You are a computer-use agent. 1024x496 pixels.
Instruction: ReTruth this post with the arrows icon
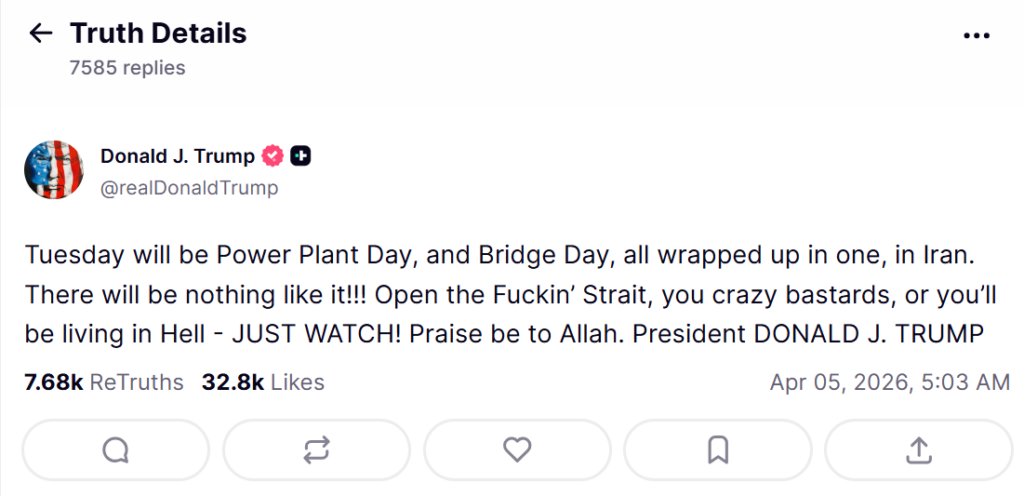tap(316, 451)
